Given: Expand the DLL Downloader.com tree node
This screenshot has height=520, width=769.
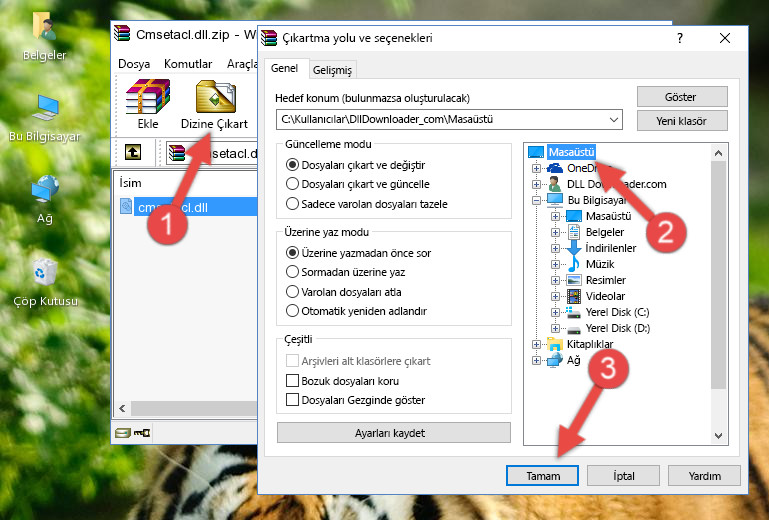Looking at the screenshot, I should click(x=536, y=184).
